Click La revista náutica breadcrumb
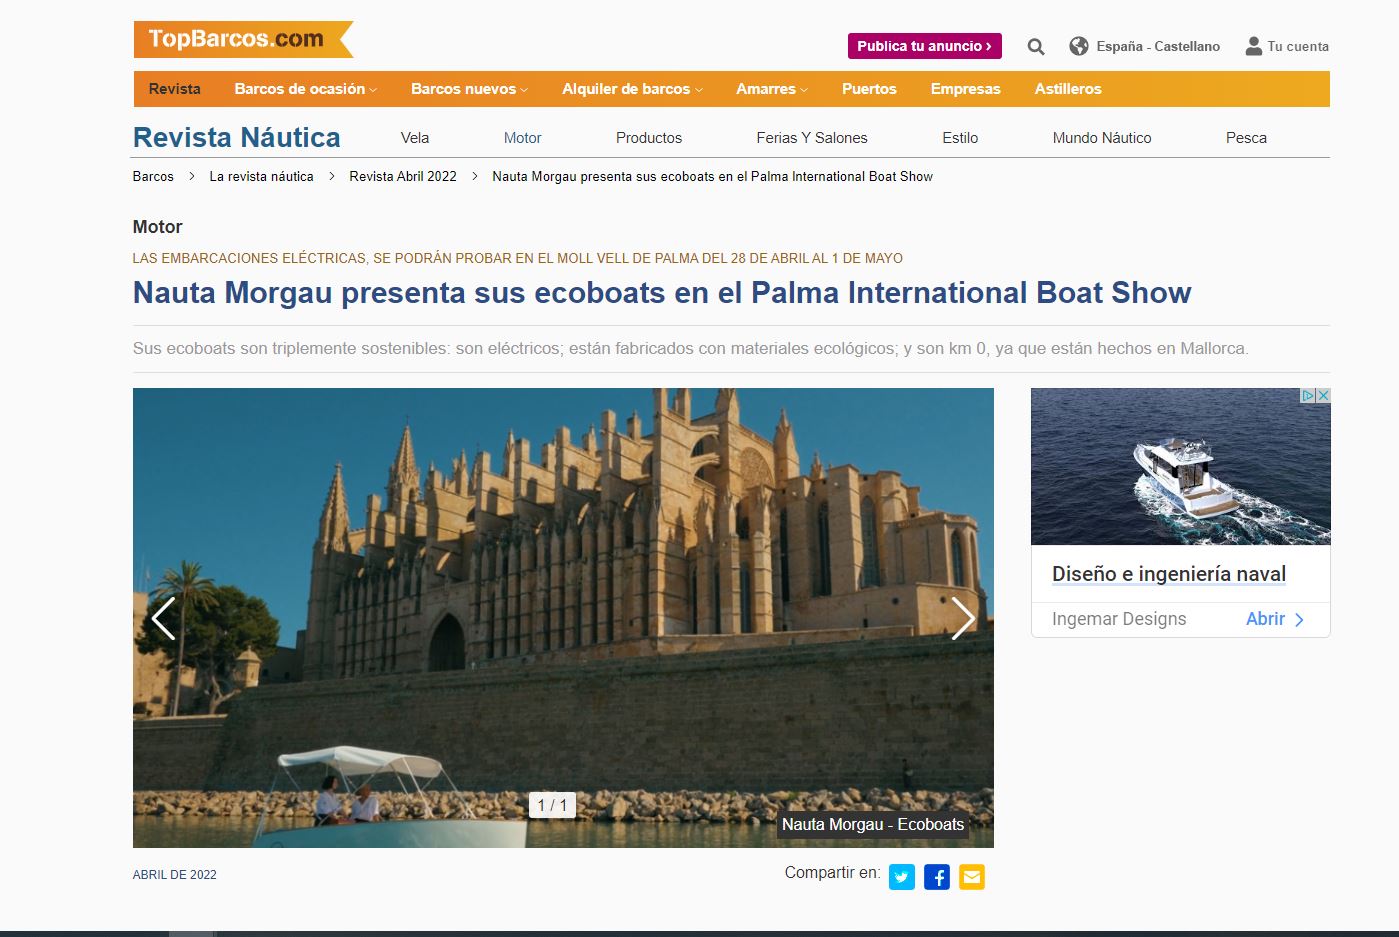Image resolution: width=1399 pixels, height=937 pixels. point(261,176)
